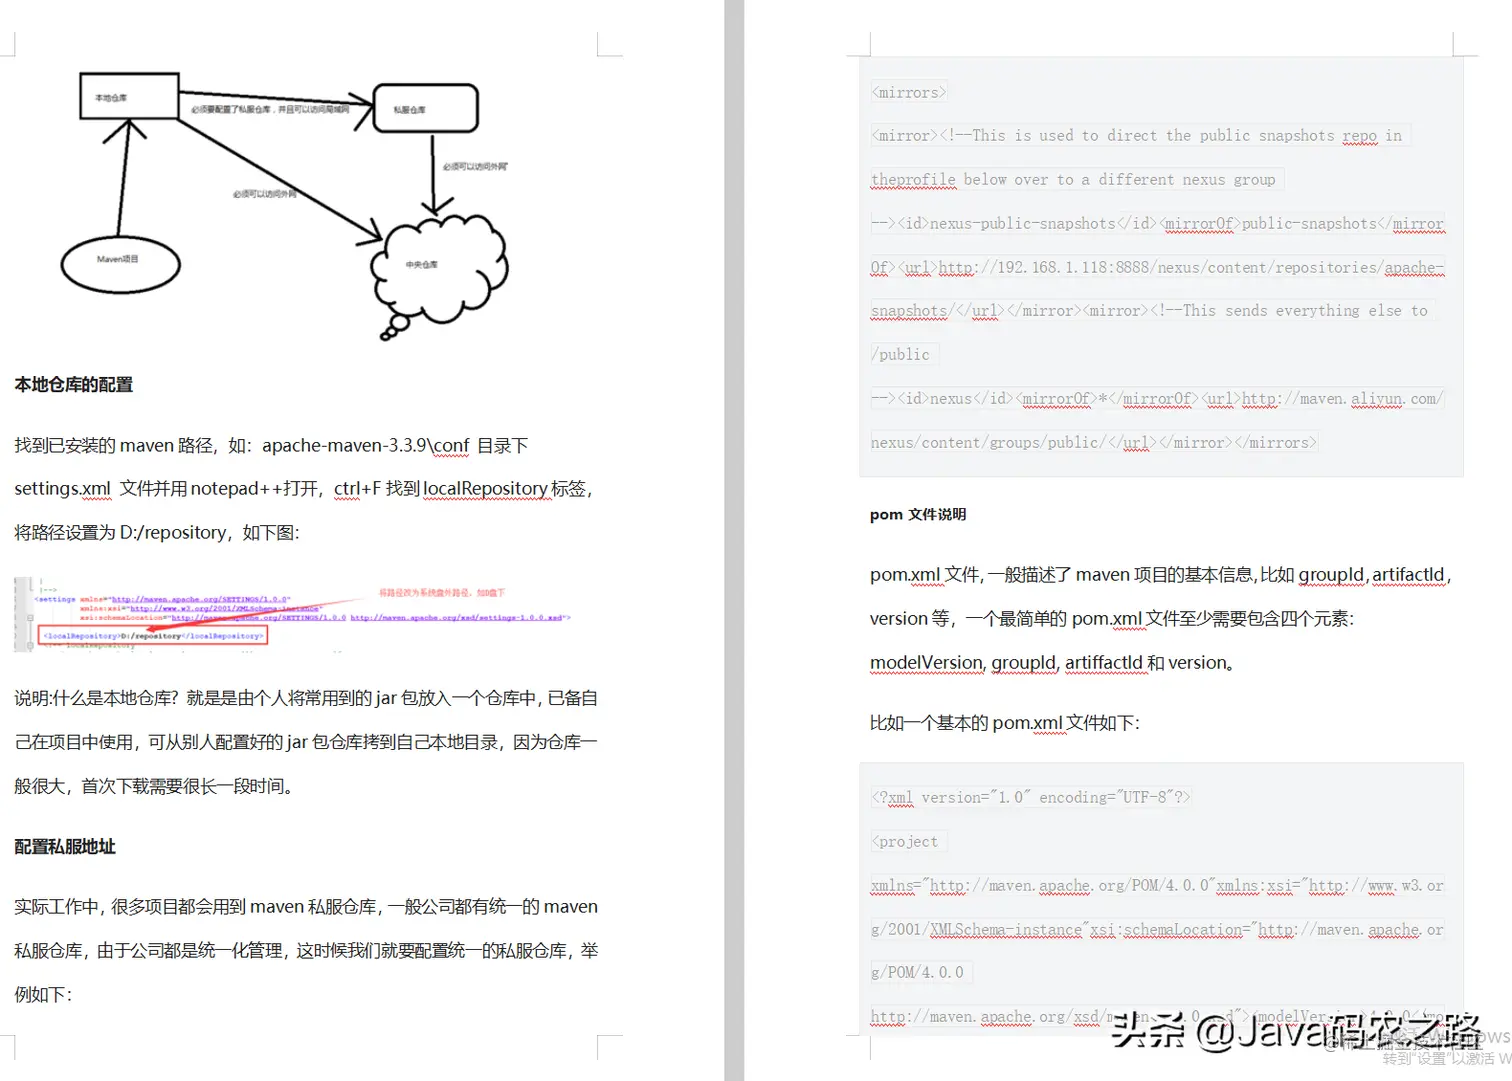Expand the mirrors code block region
Viewport: 1512px width, 1081px height.
tap(1160, 265)
